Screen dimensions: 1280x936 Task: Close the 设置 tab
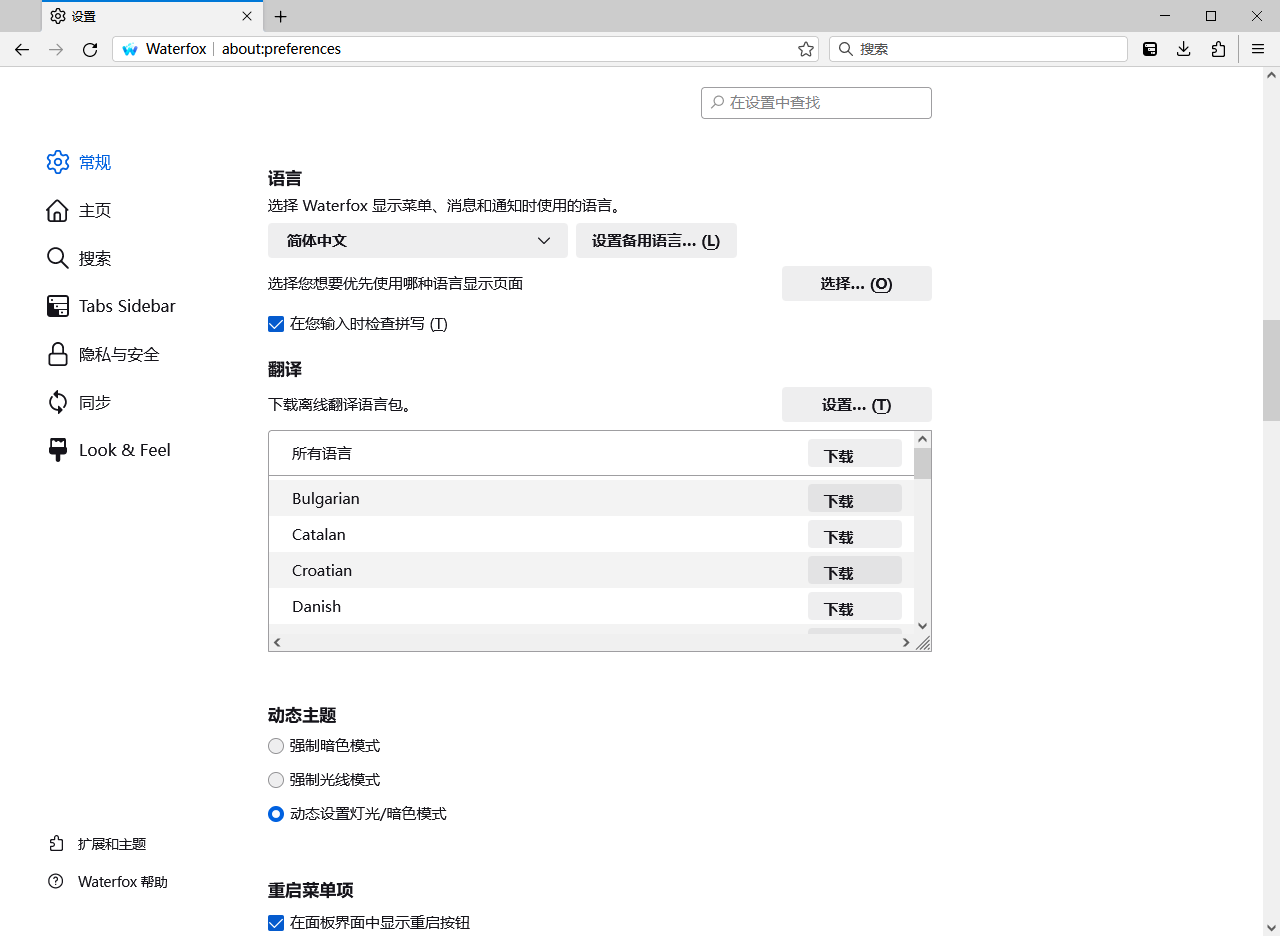pos(248,16)
